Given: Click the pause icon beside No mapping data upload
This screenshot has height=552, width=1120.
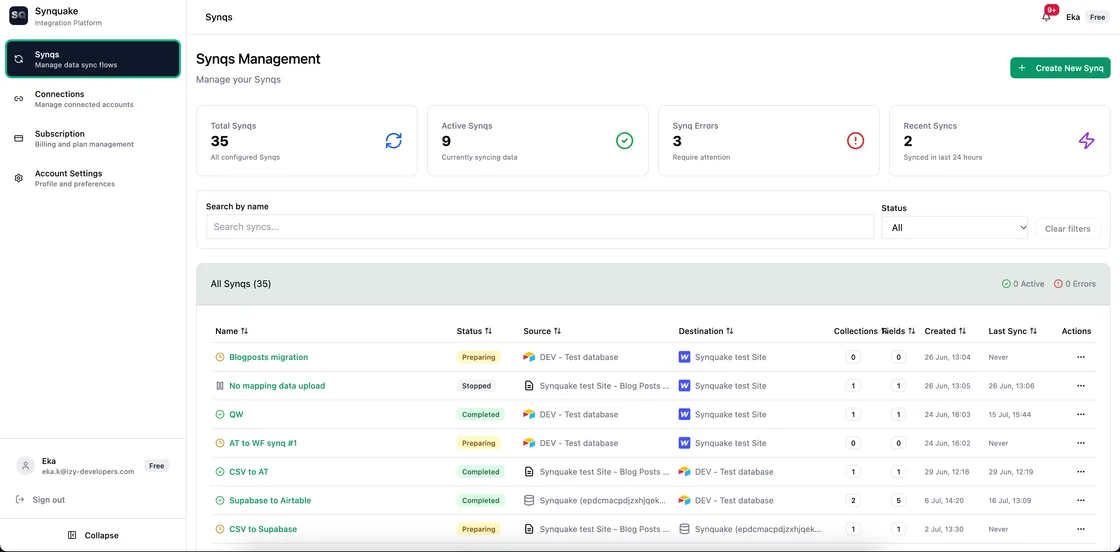Looking at the screenshot, I should (220, 386).
